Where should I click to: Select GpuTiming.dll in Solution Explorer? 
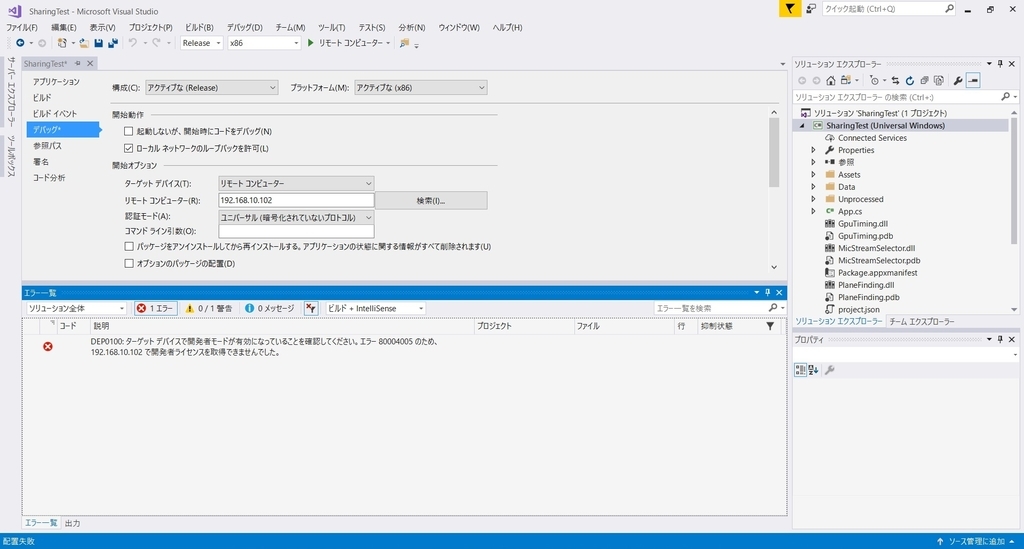pos(862,224)
